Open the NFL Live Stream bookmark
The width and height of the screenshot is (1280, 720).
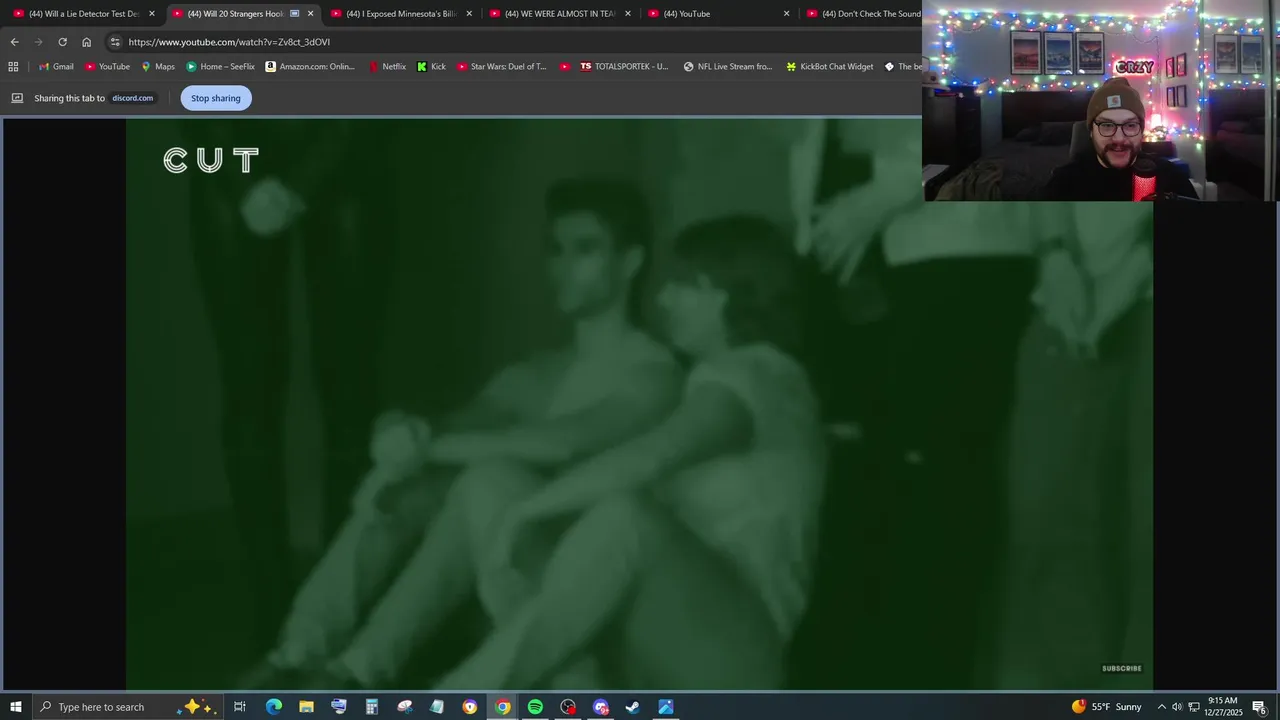tap(728, 66)
